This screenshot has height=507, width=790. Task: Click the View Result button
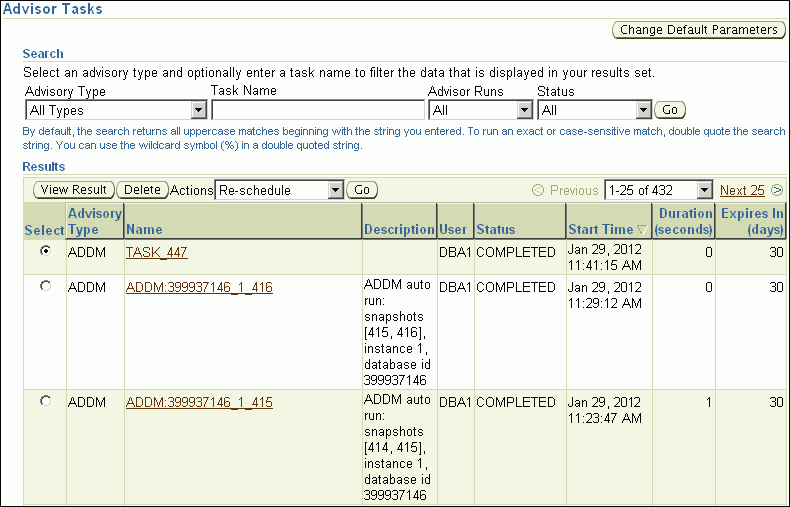coord(74,190)
